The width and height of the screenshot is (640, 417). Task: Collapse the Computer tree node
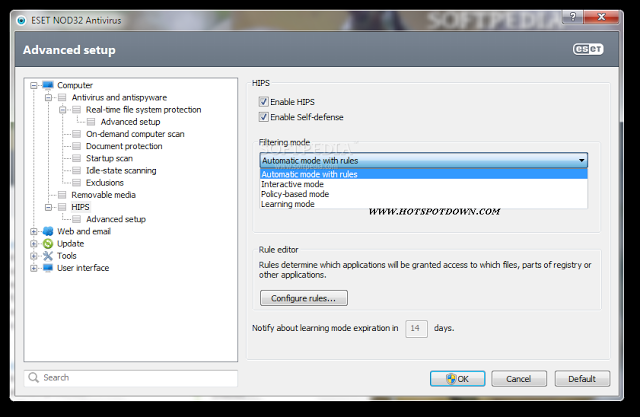[x=34, y=85]
